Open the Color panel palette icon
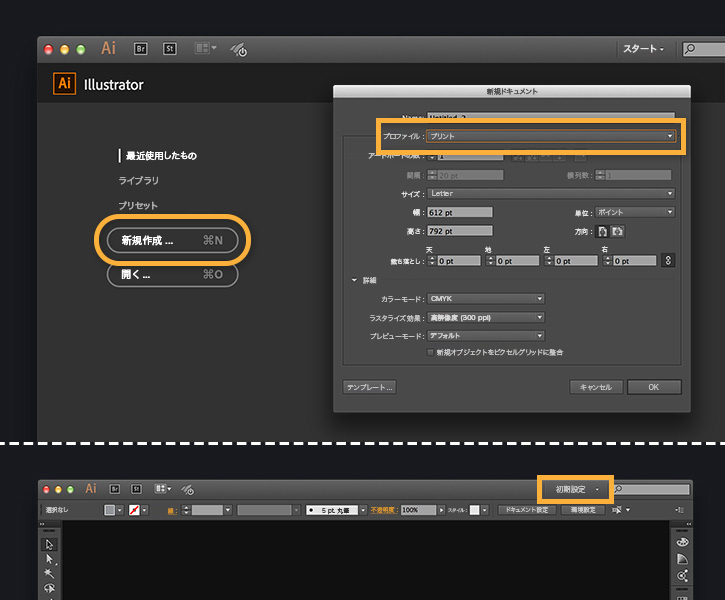 (682, 542)
